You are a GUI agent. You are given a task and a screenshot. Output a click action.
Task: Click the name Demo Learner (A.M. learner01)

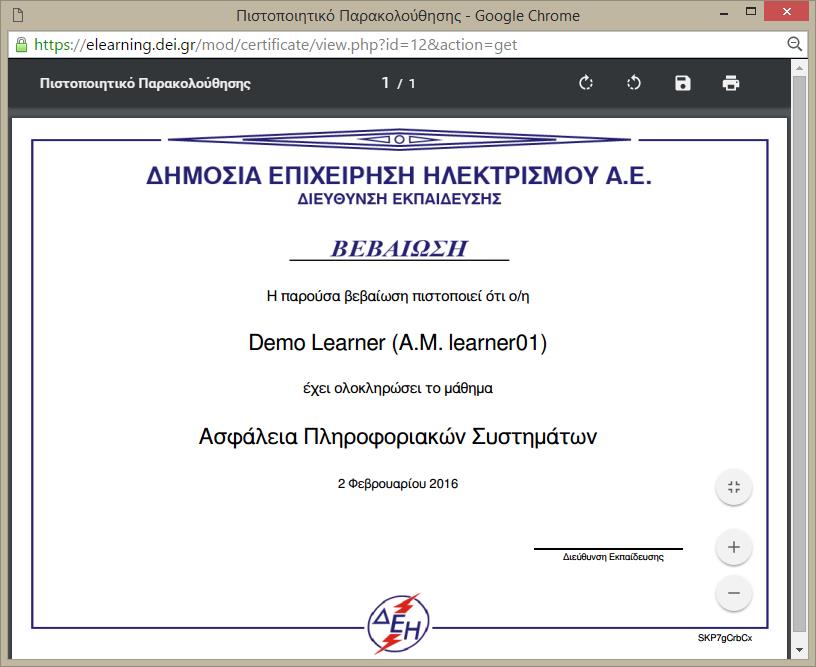(x=398, y=342)
